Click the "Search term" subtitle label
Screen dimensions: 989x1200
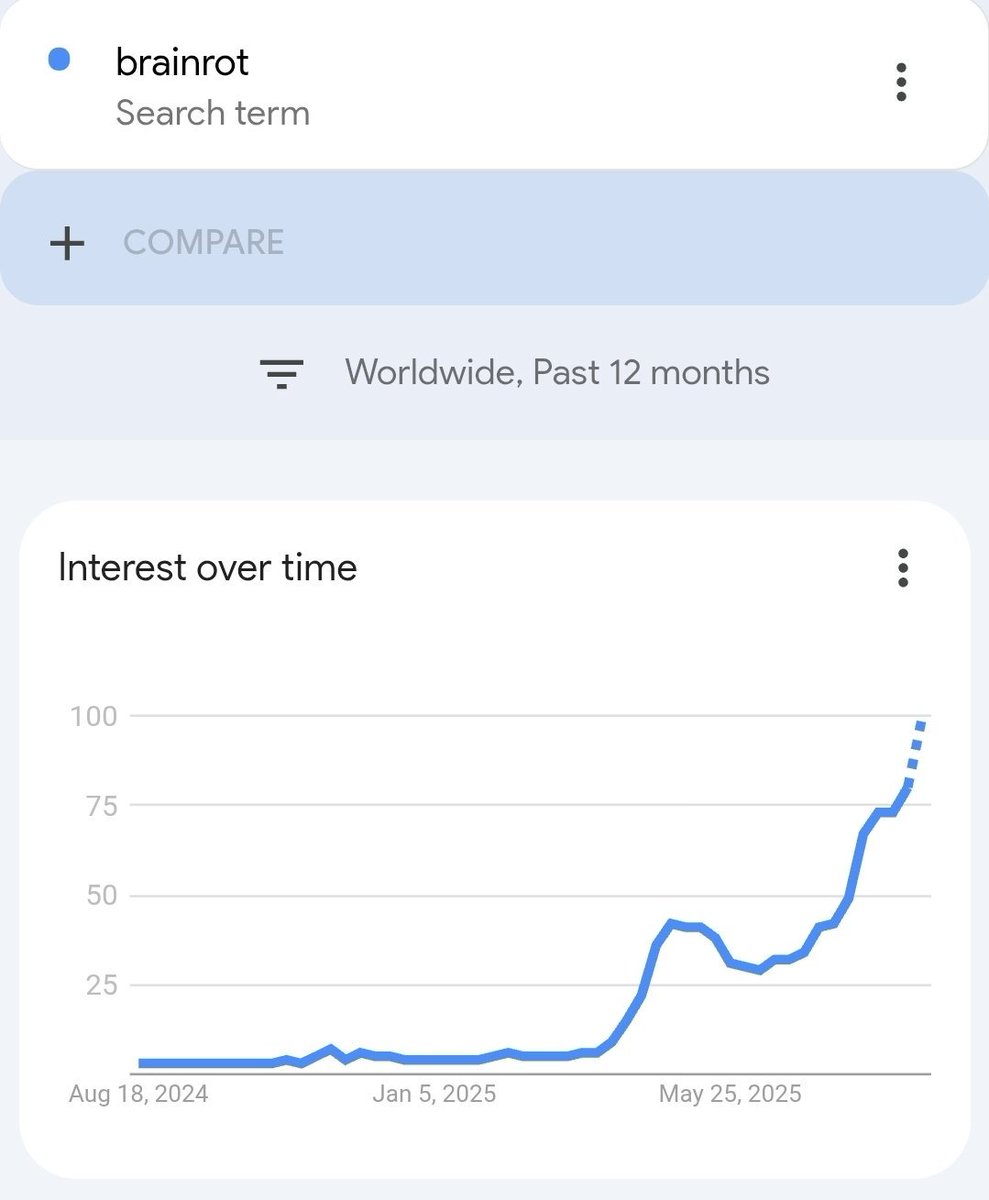click(x=213, y=113)
